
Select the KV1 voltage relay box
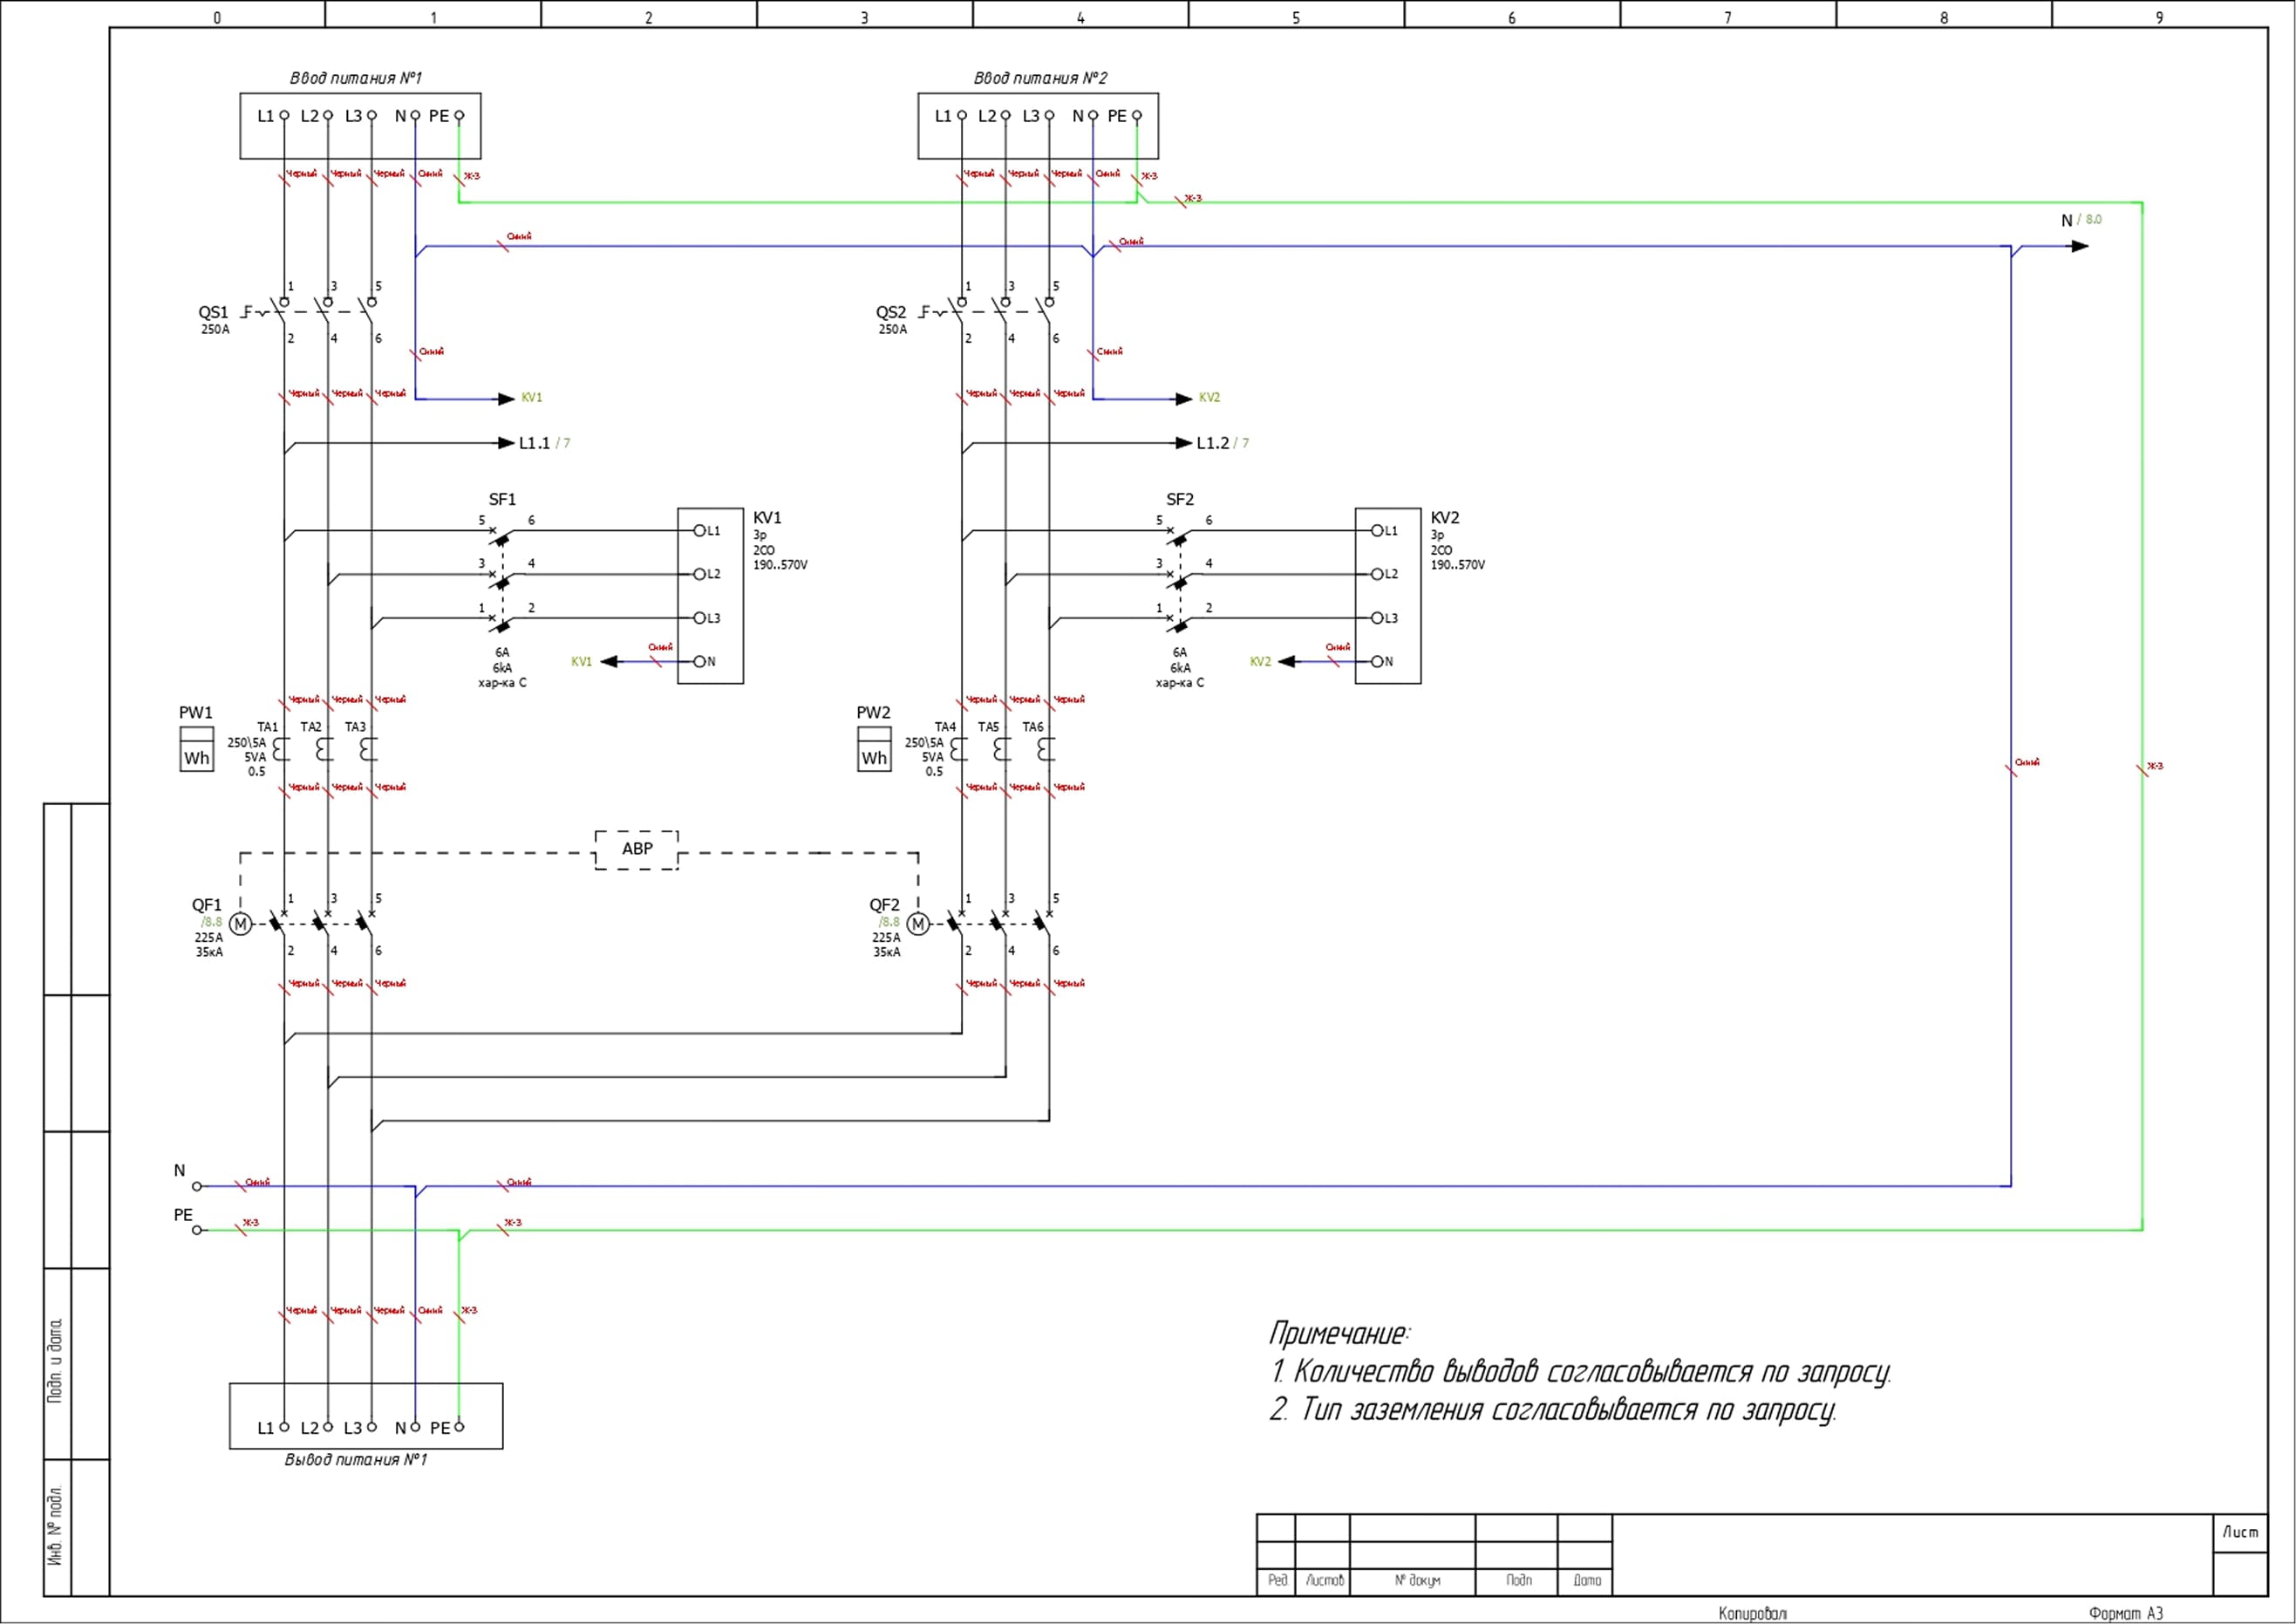click(x=710, y=596)
